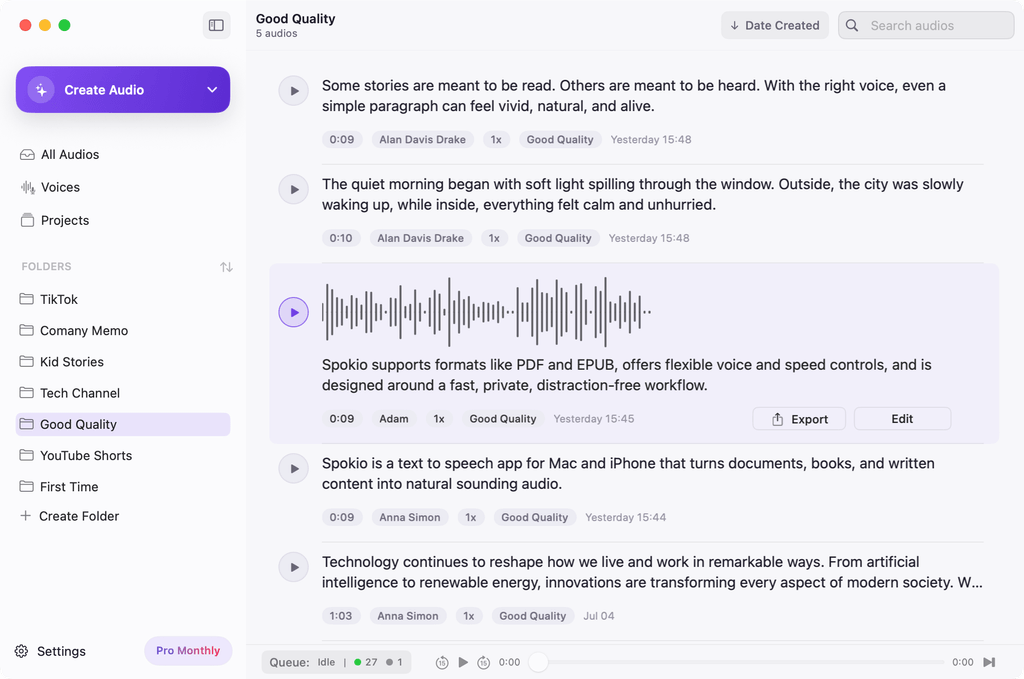Play the 'Spokio is a text to speech' audio
The width and height of the screenshot is (1024, 679).
coord(294,469)
